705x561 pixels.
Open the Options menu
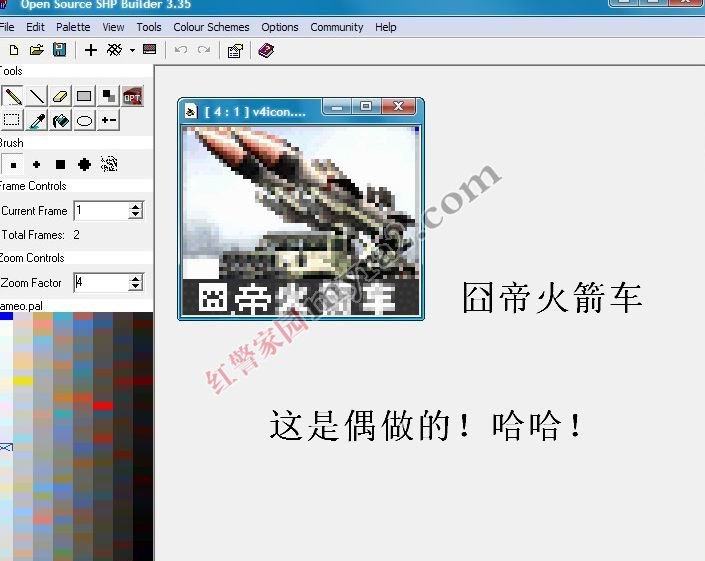tap(280, 27)
